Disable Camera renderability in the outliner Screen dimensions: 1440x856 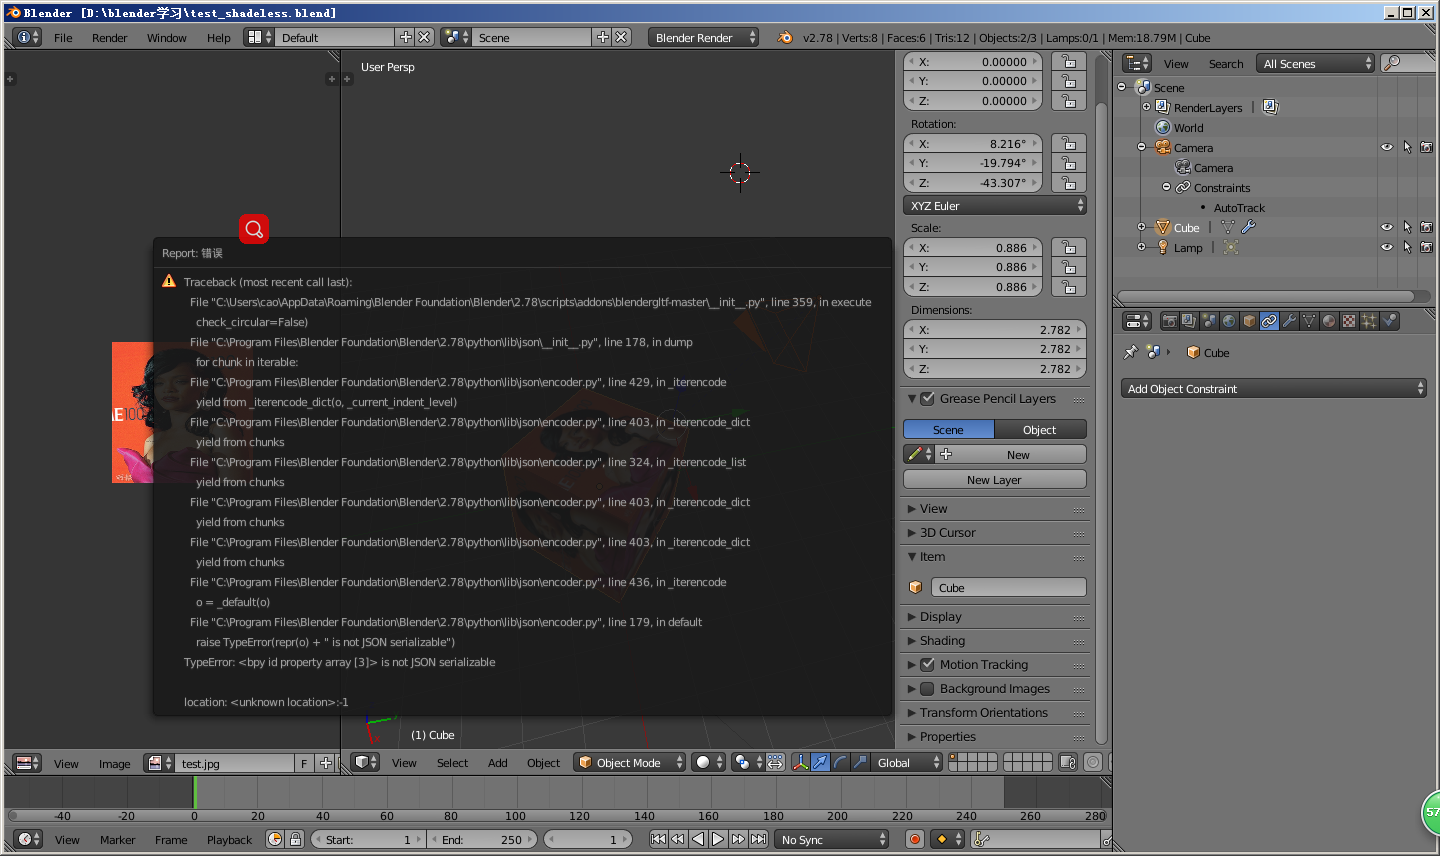(1426, 147)
